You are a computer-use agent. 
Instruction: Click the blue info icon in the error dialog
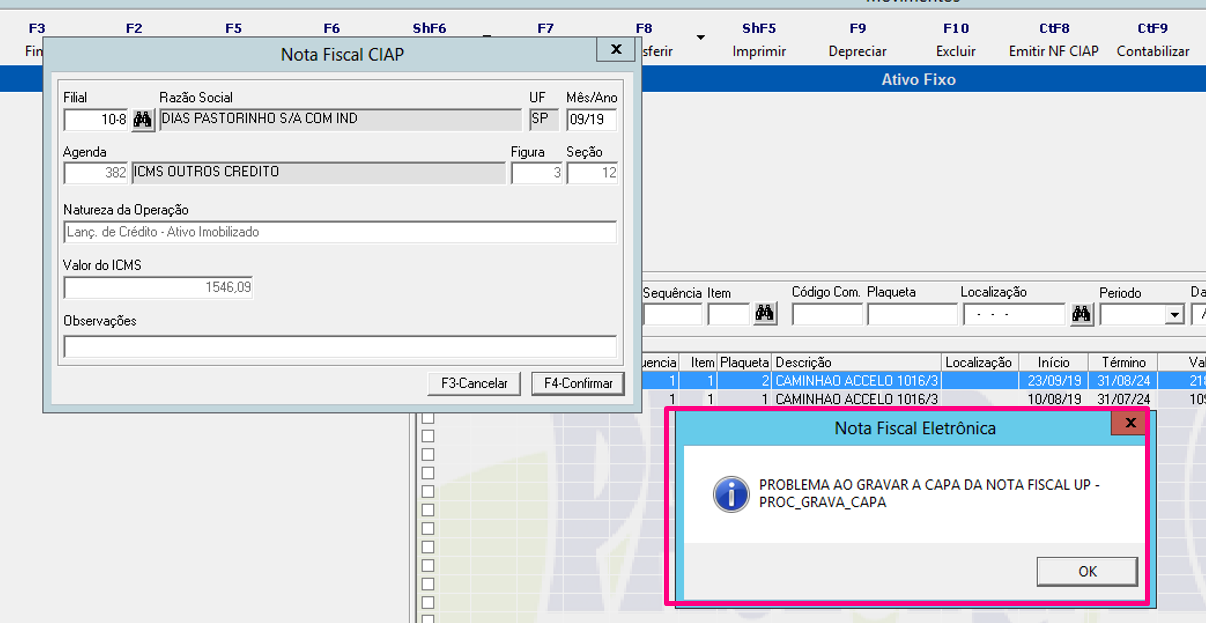pyautogui.click(x=732, y=494)
